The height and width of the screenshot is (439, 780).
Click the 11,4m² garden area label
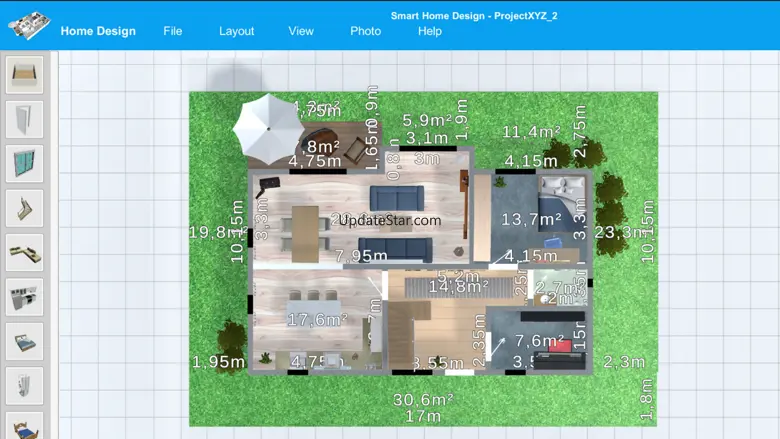531,132
